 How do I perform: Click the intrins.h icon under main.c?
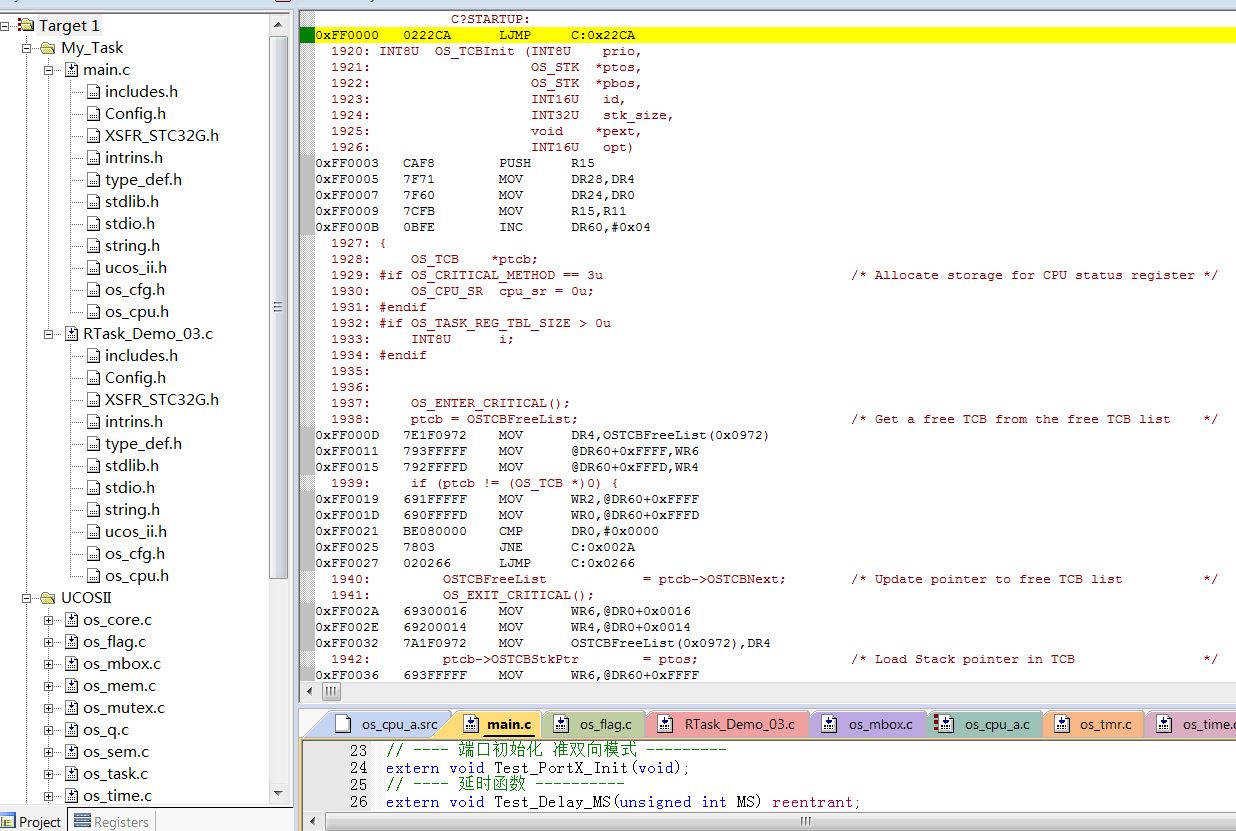pos(94,158)
